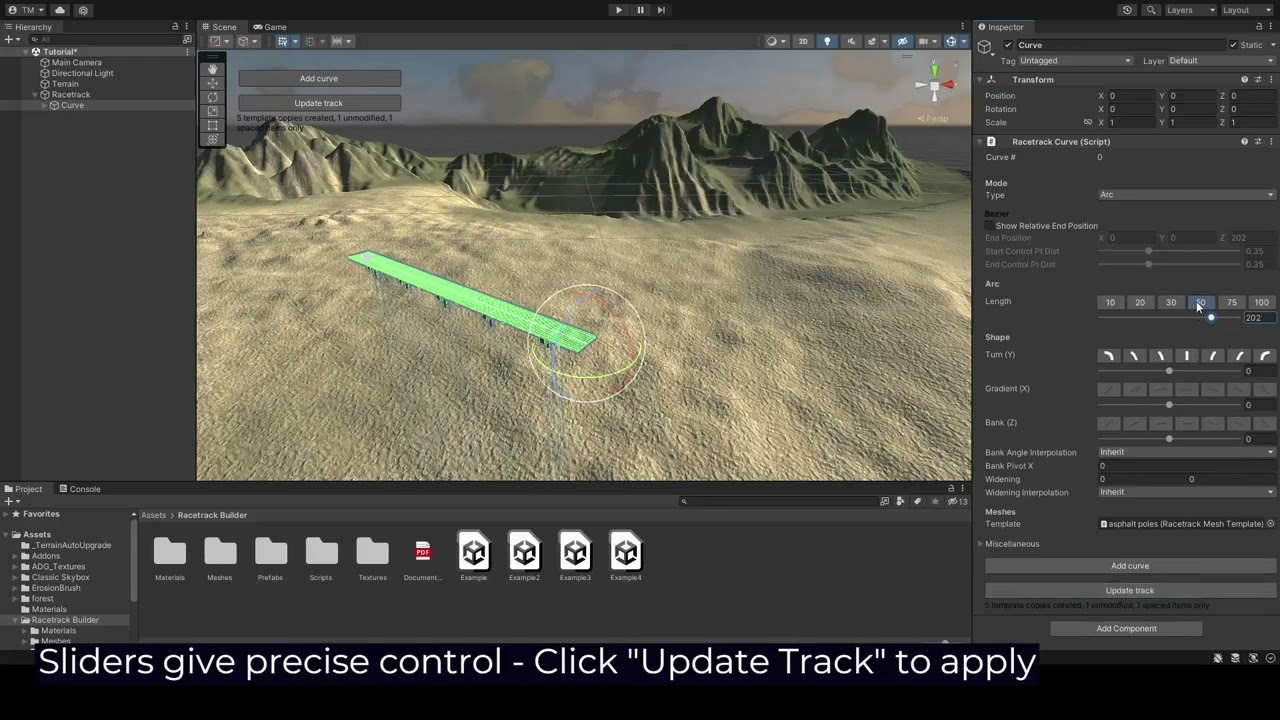1280x720 pixels.
Task: Select the Move tool in scene toolbar
Action: 212,83
